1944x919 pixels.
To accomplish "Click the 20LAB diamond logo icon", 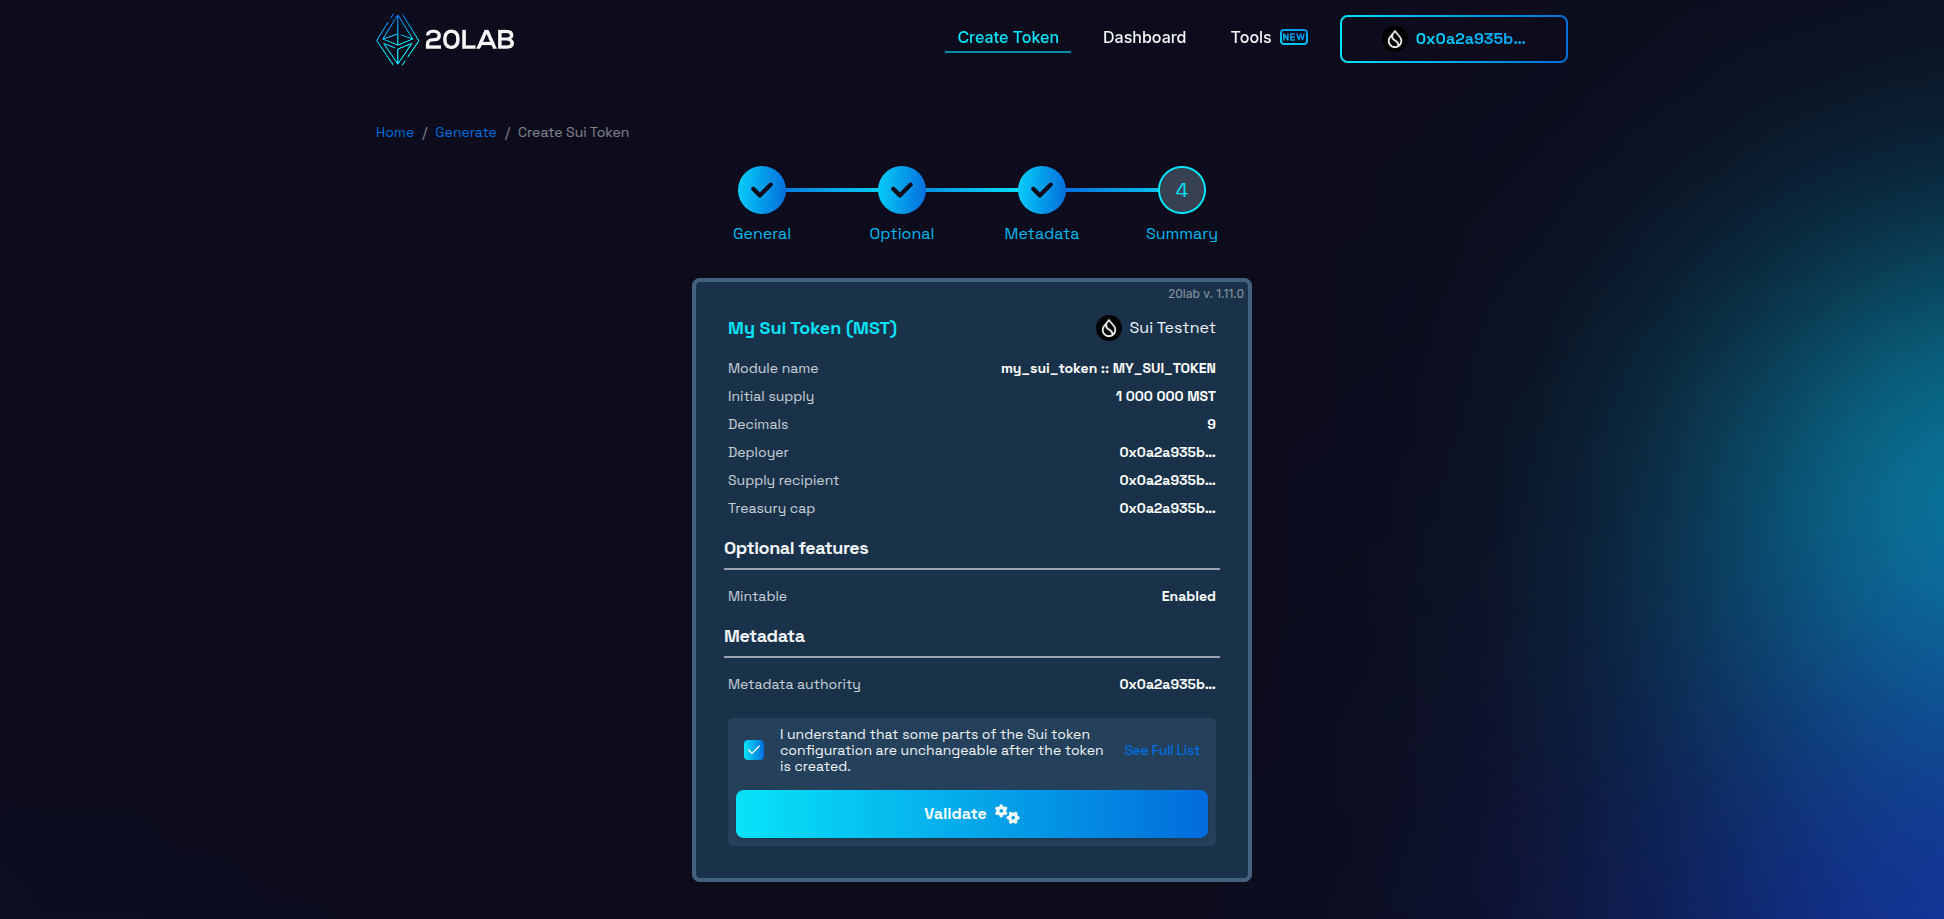I will pos(397,40).
